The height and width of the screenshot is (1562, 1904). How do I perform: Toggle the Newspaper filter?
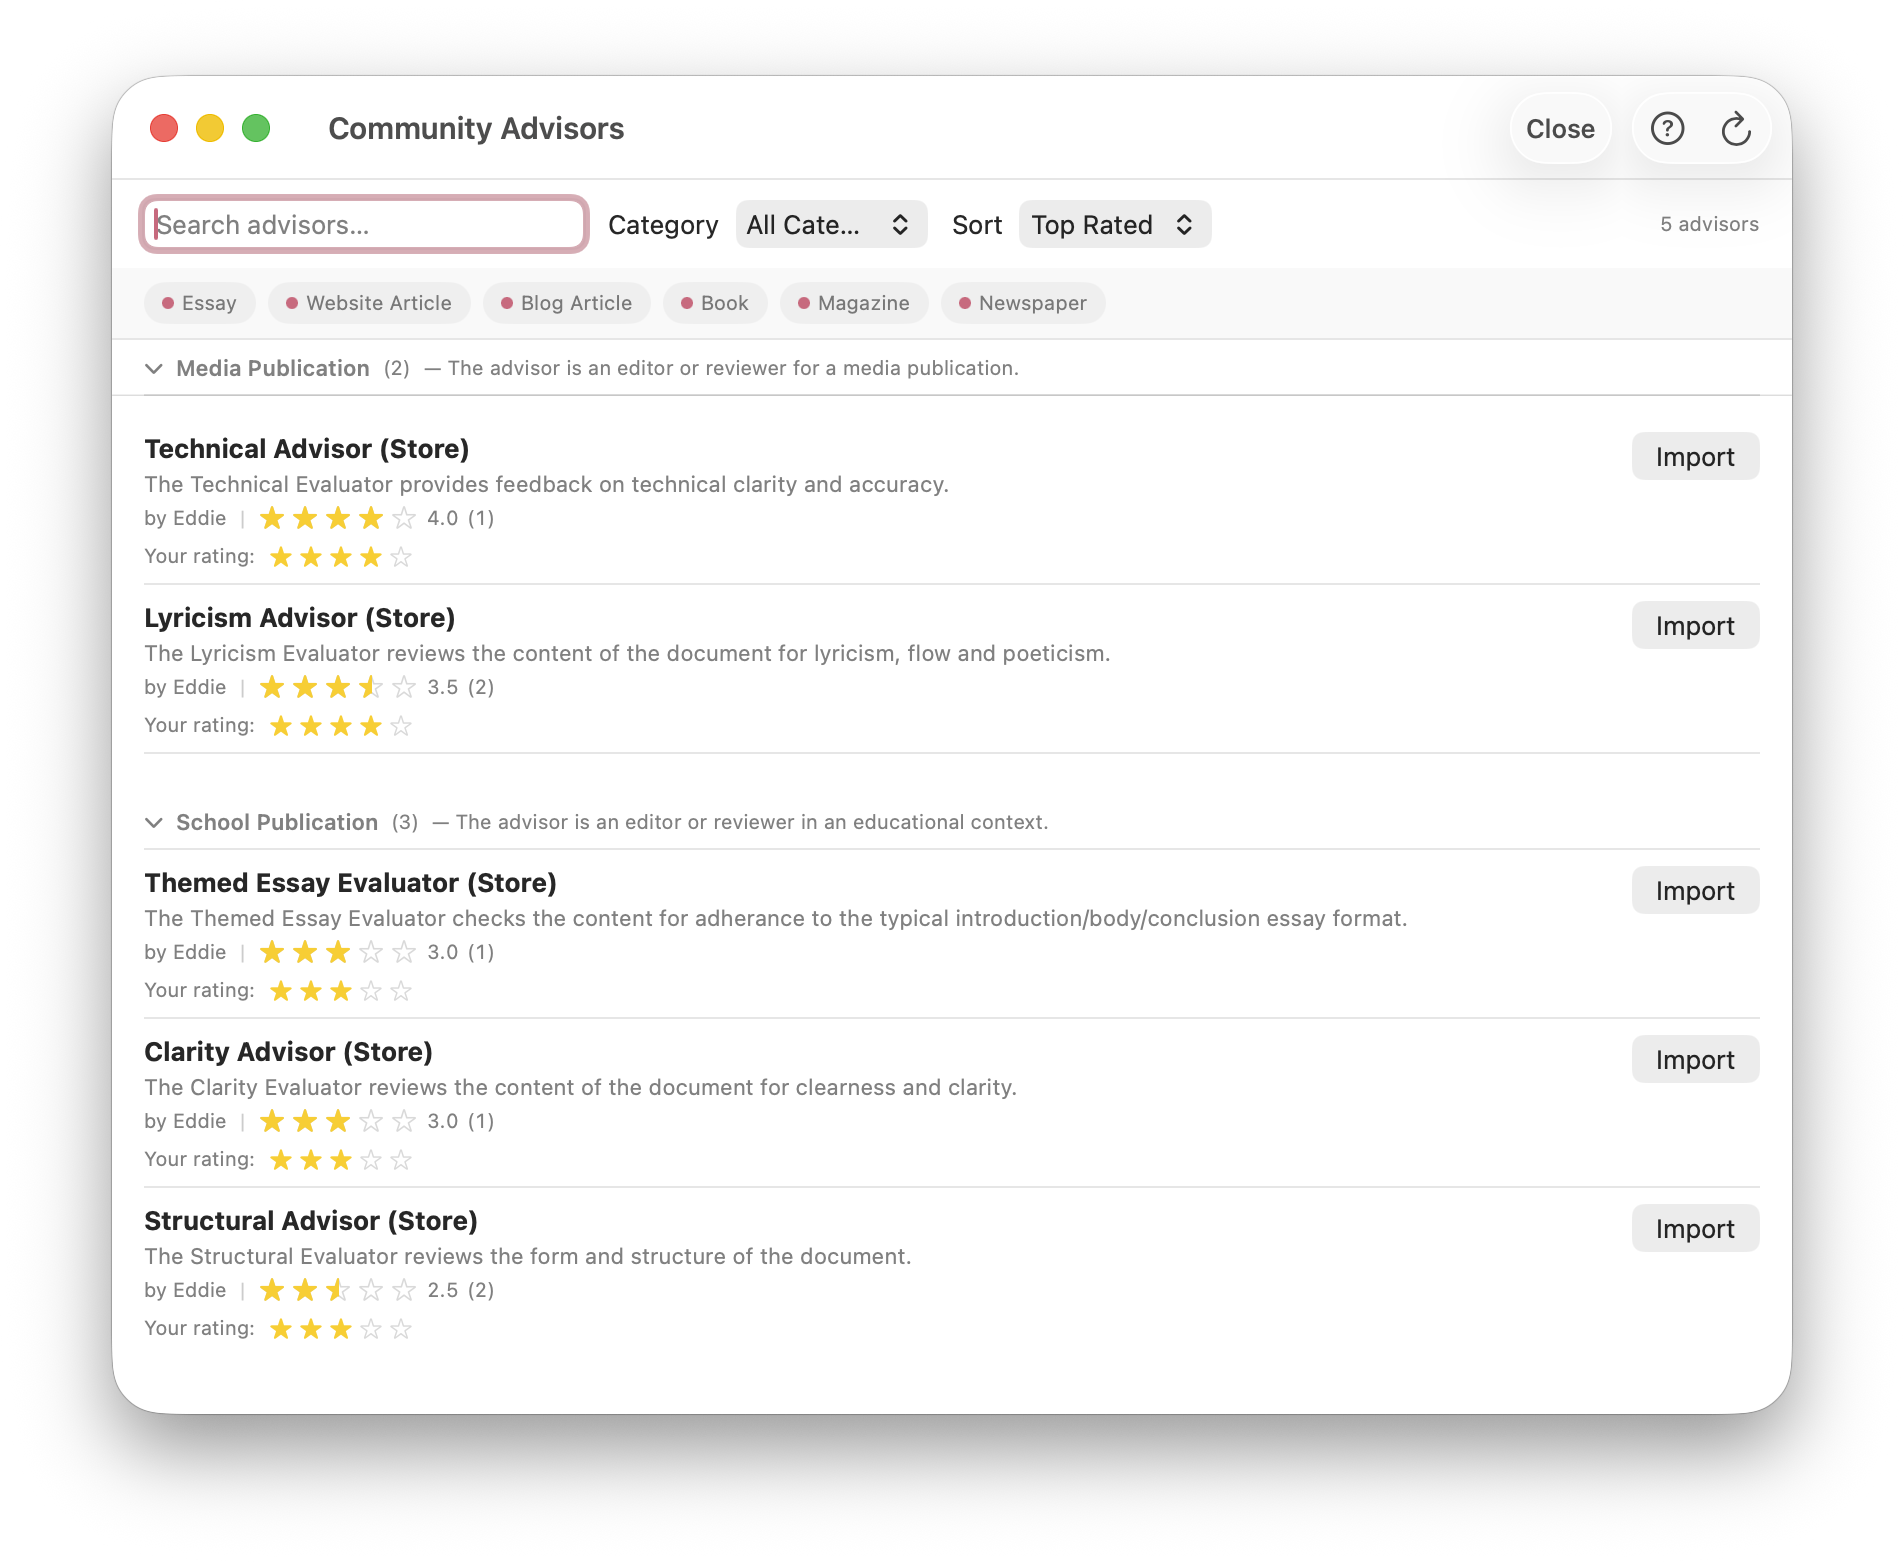pos(1023,303)
